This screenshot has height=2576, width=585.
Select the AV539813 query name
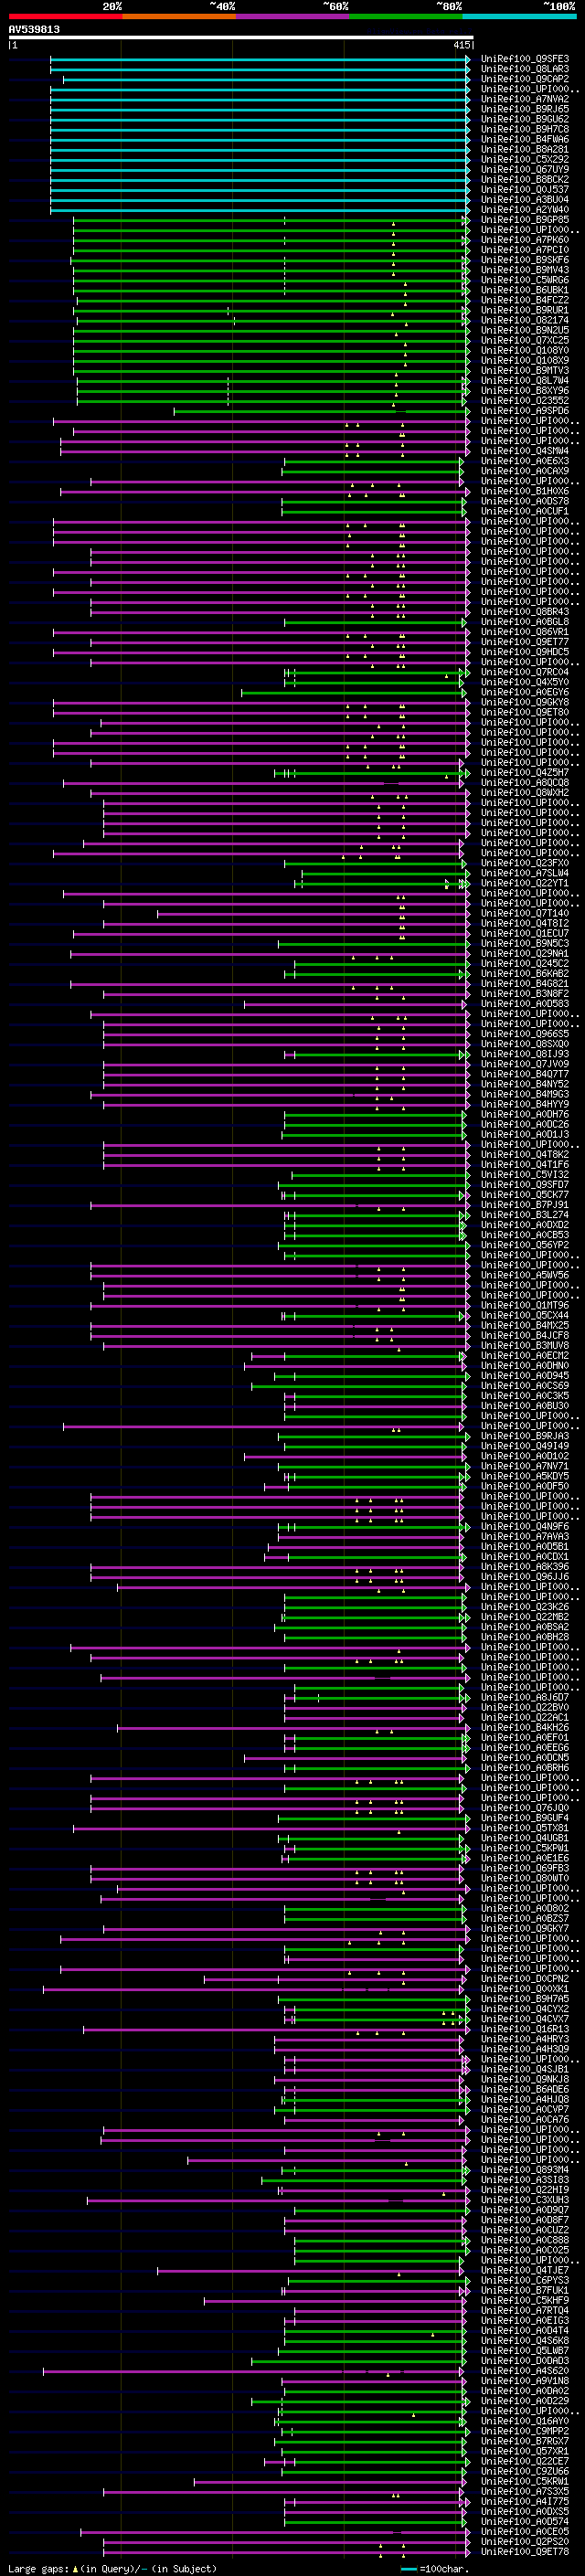coord(34,29)
